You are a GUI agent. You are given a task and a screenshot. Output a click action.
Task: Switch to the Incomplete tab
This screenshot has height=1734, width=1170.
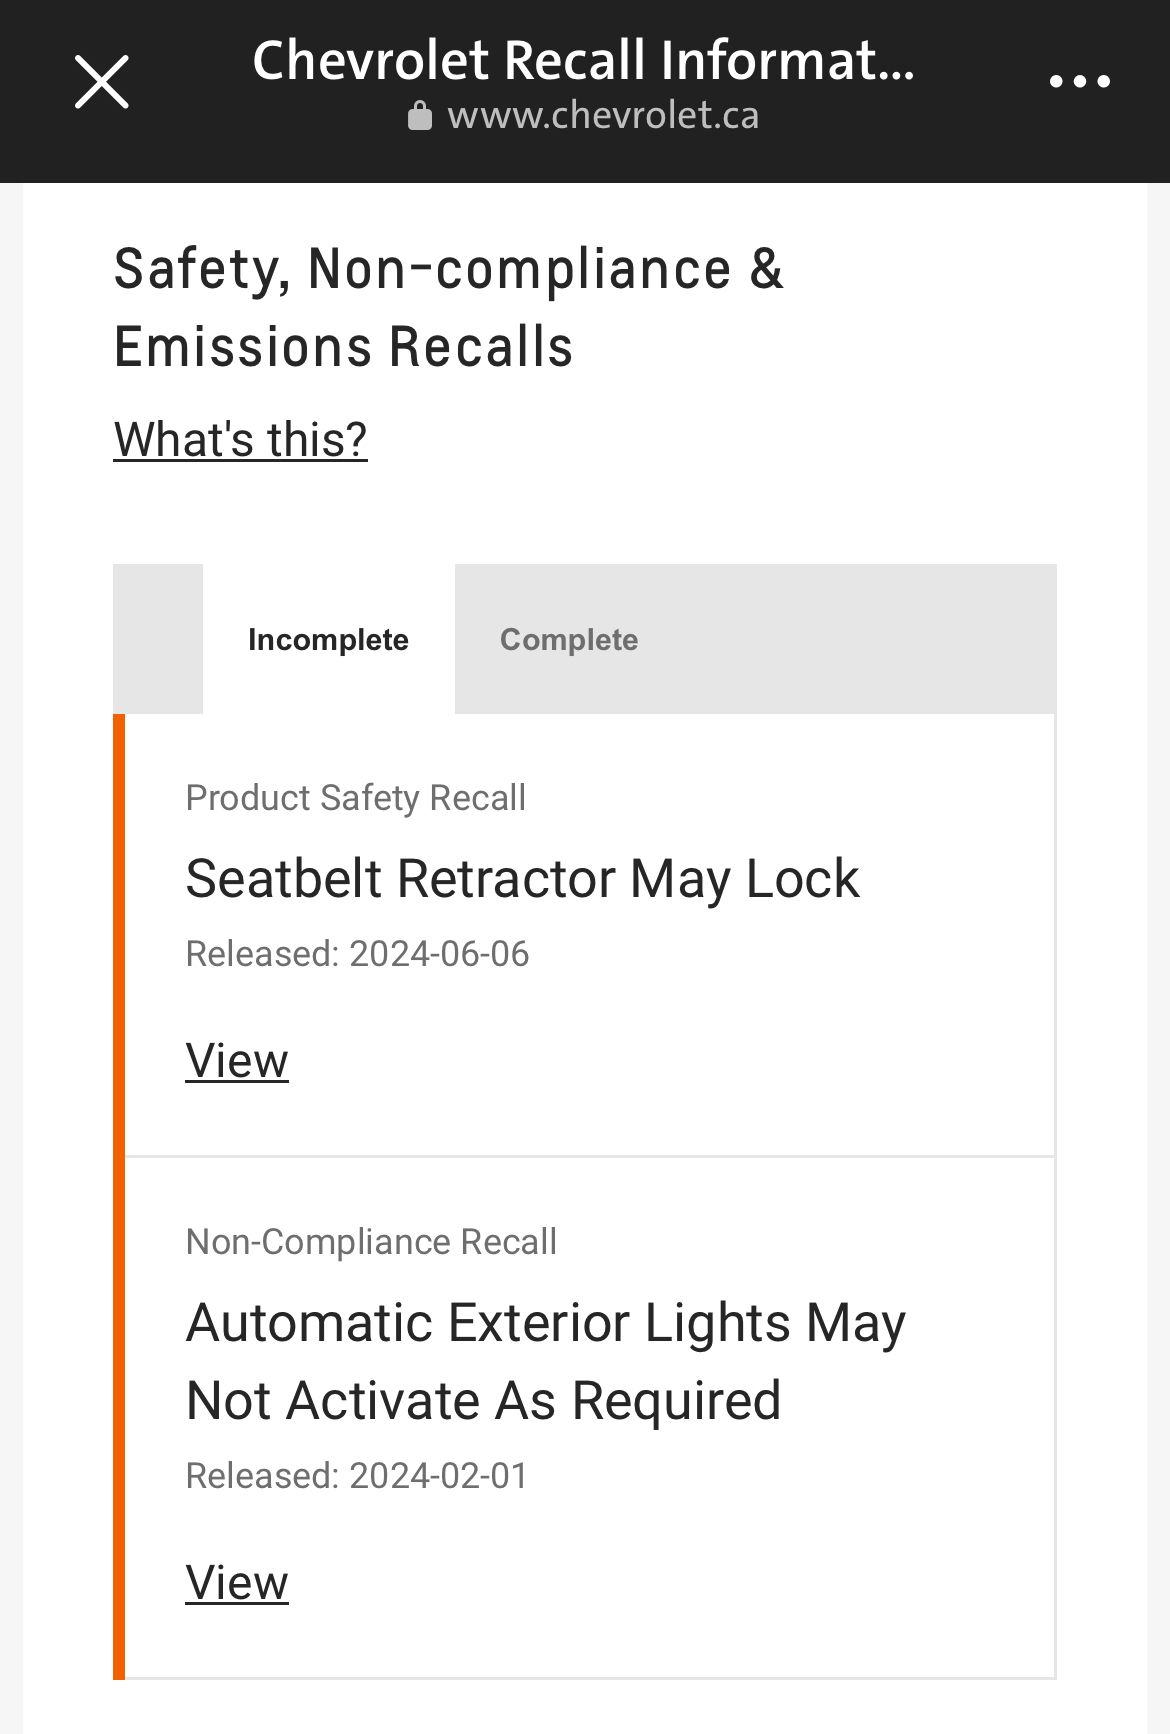(x=328, y=639)
